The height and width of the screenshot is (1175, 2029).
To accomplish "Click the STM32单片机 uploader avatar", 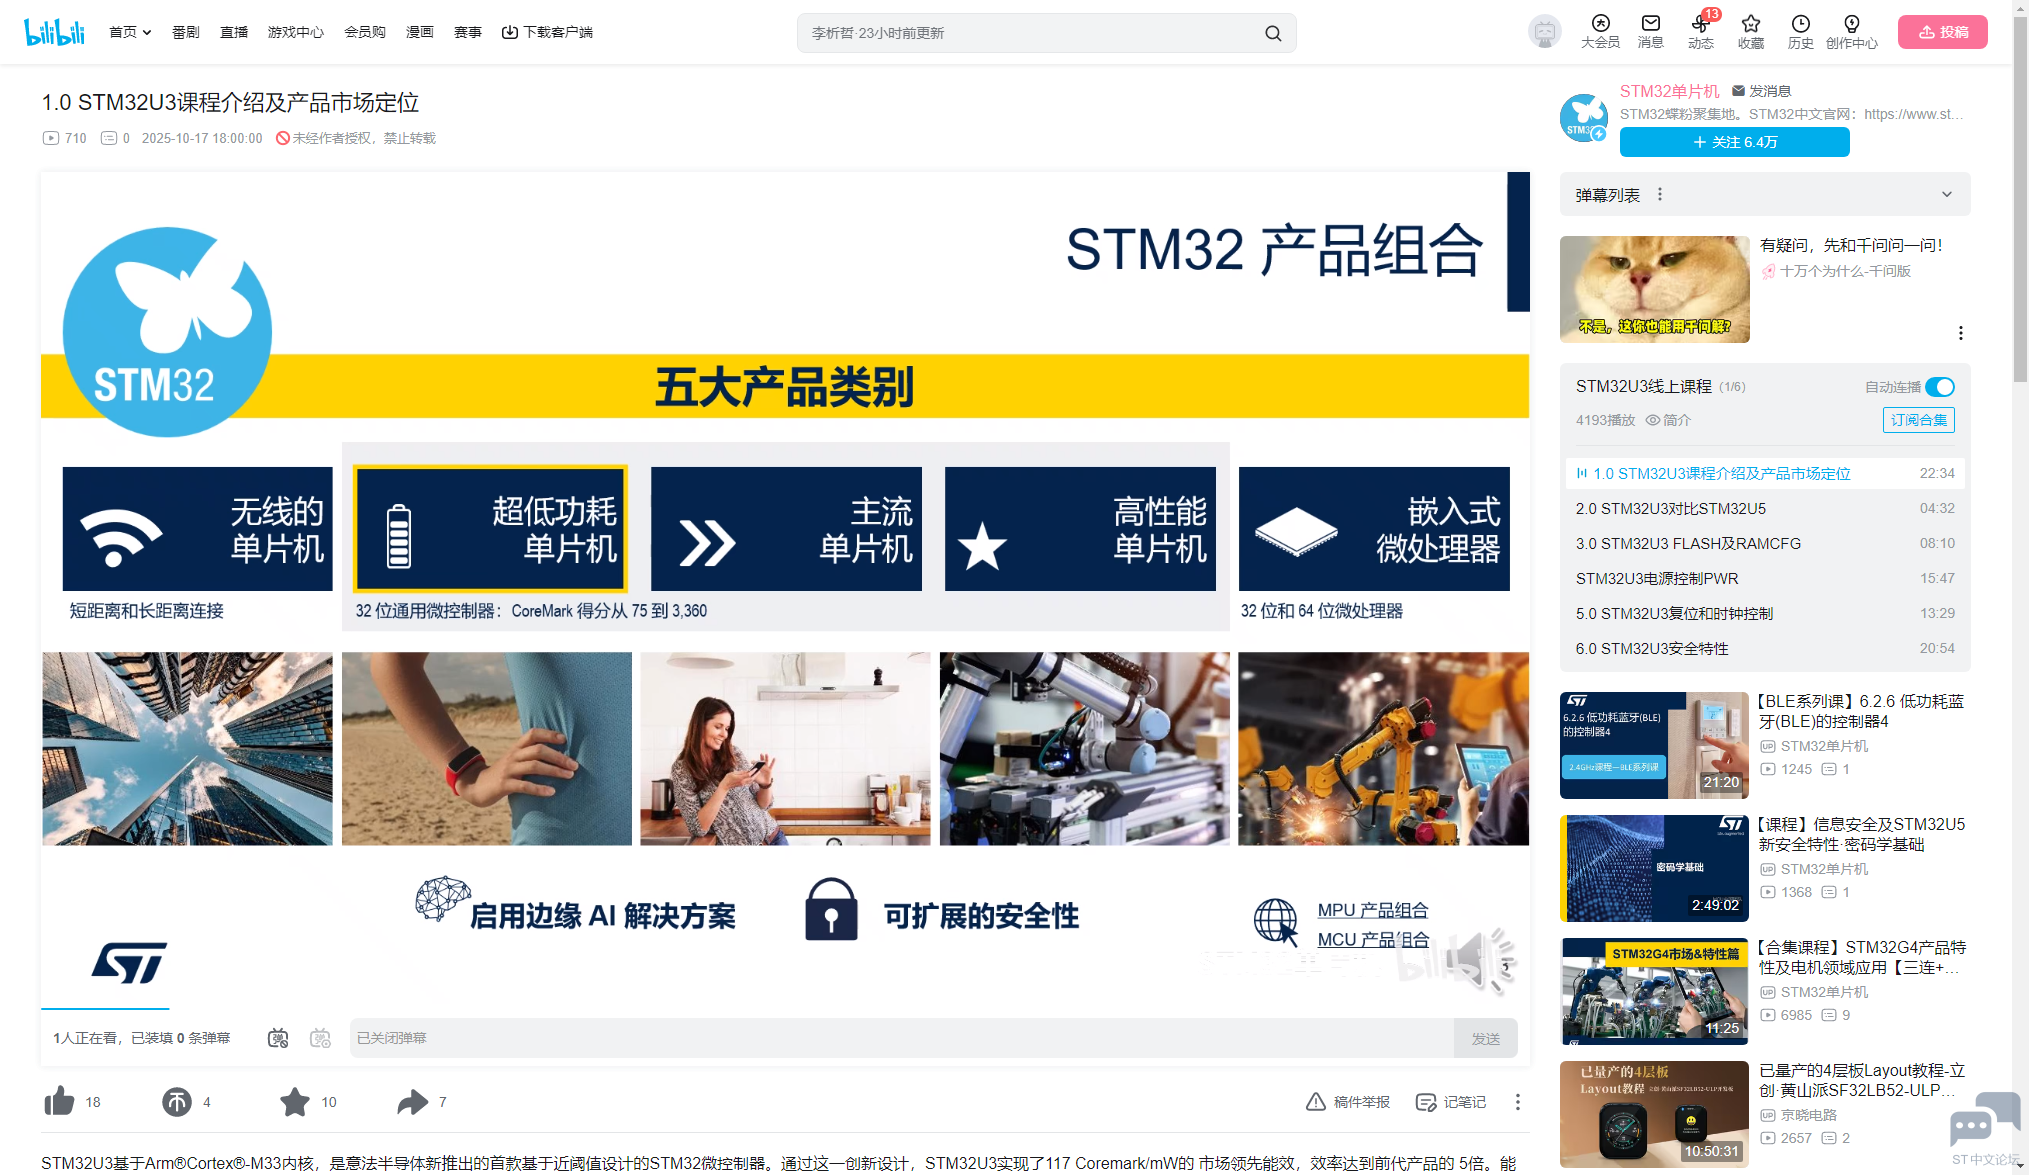I will click(1584, 117).
